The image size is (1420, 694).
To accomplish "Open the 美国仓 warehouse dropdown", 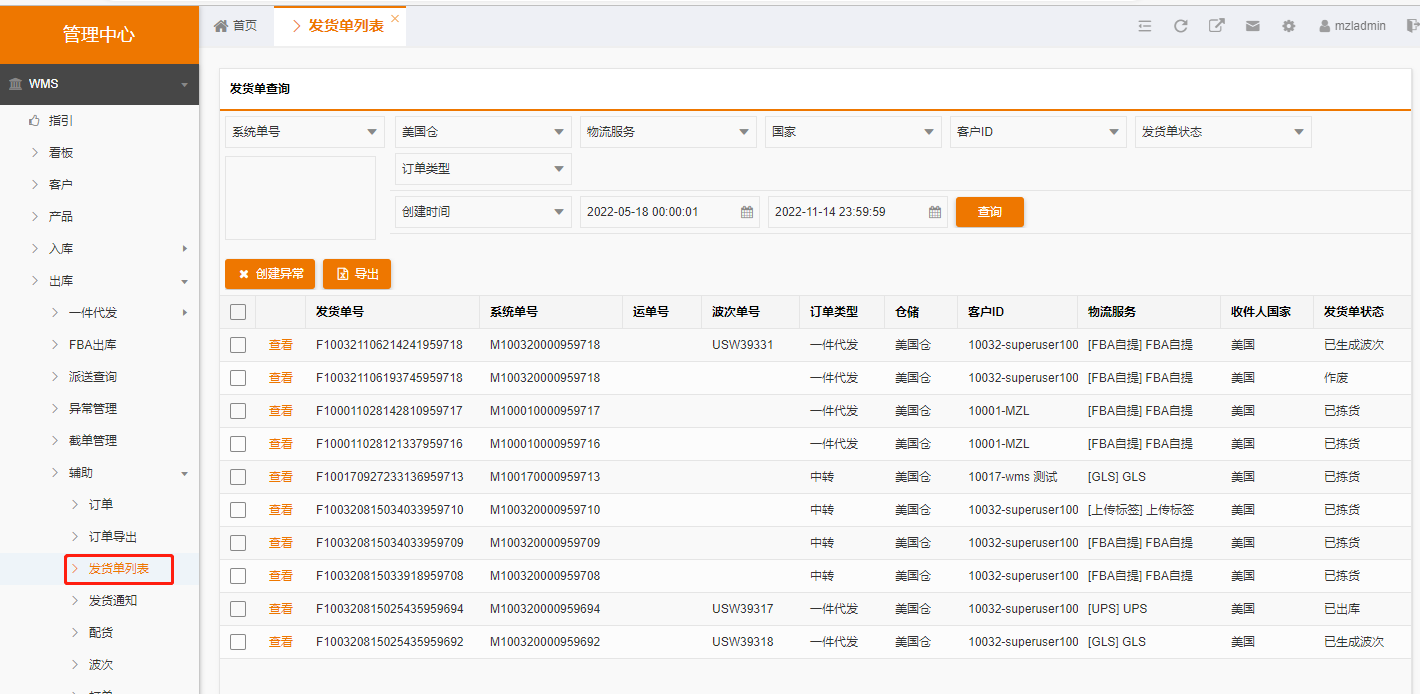I will coord(483,132).
